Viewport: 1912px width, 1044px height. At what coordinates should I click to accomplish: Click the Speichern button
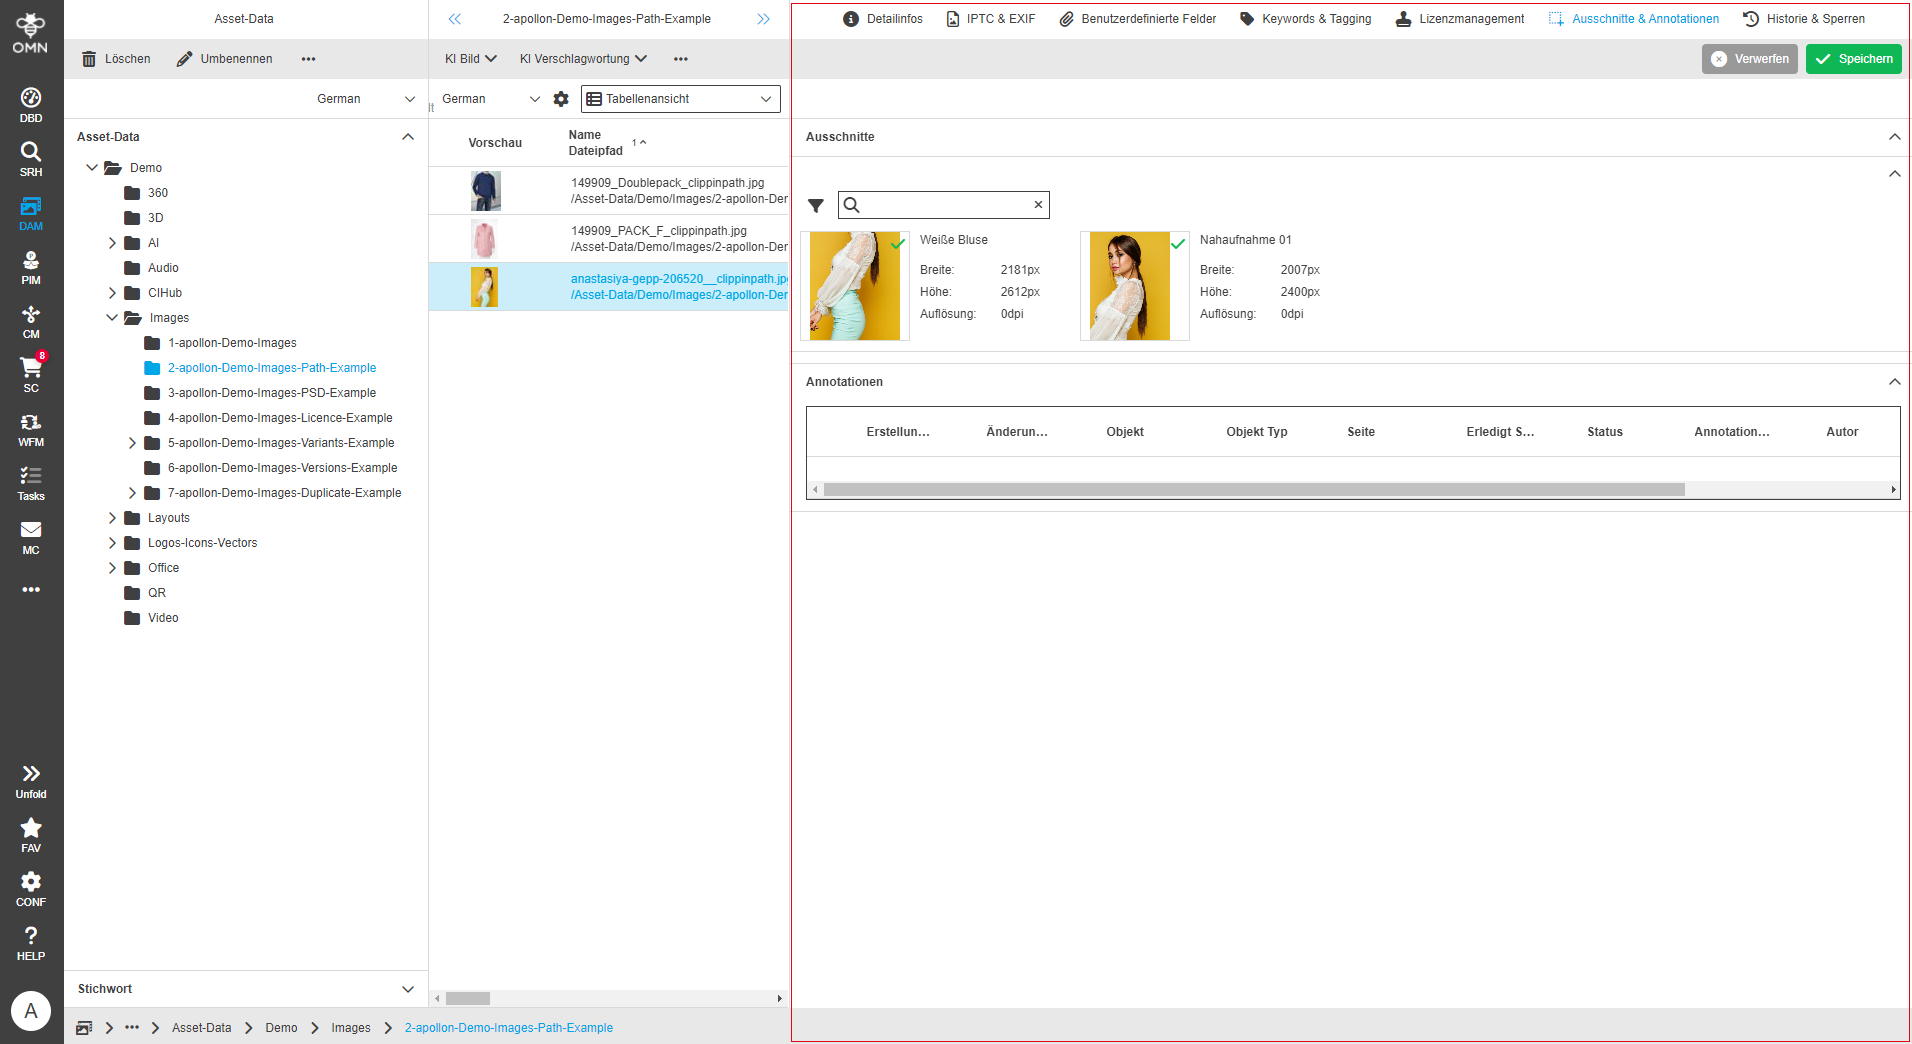click(1853, 59)
